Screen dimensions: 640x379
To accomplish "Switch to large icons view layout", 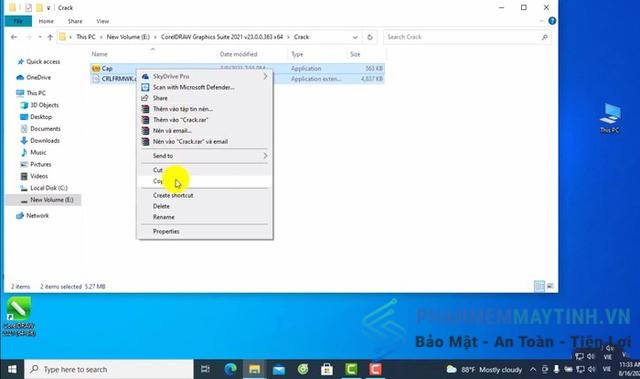I will [550, 286].
